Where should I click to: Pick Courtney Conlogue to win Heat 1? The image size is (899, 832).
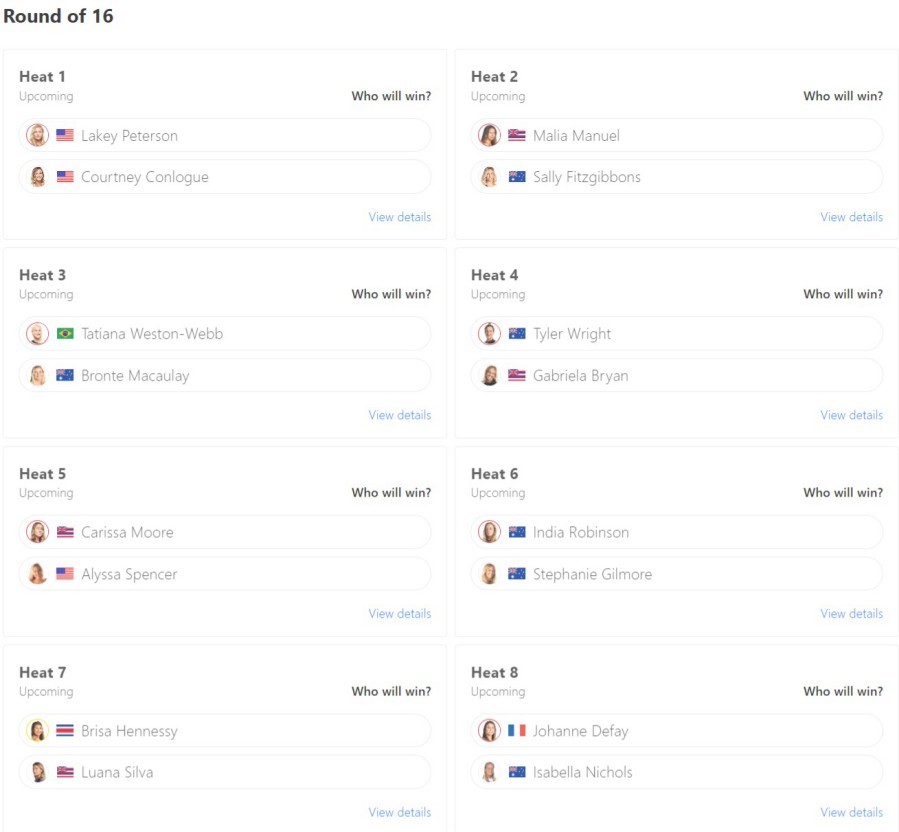(225, 177)
